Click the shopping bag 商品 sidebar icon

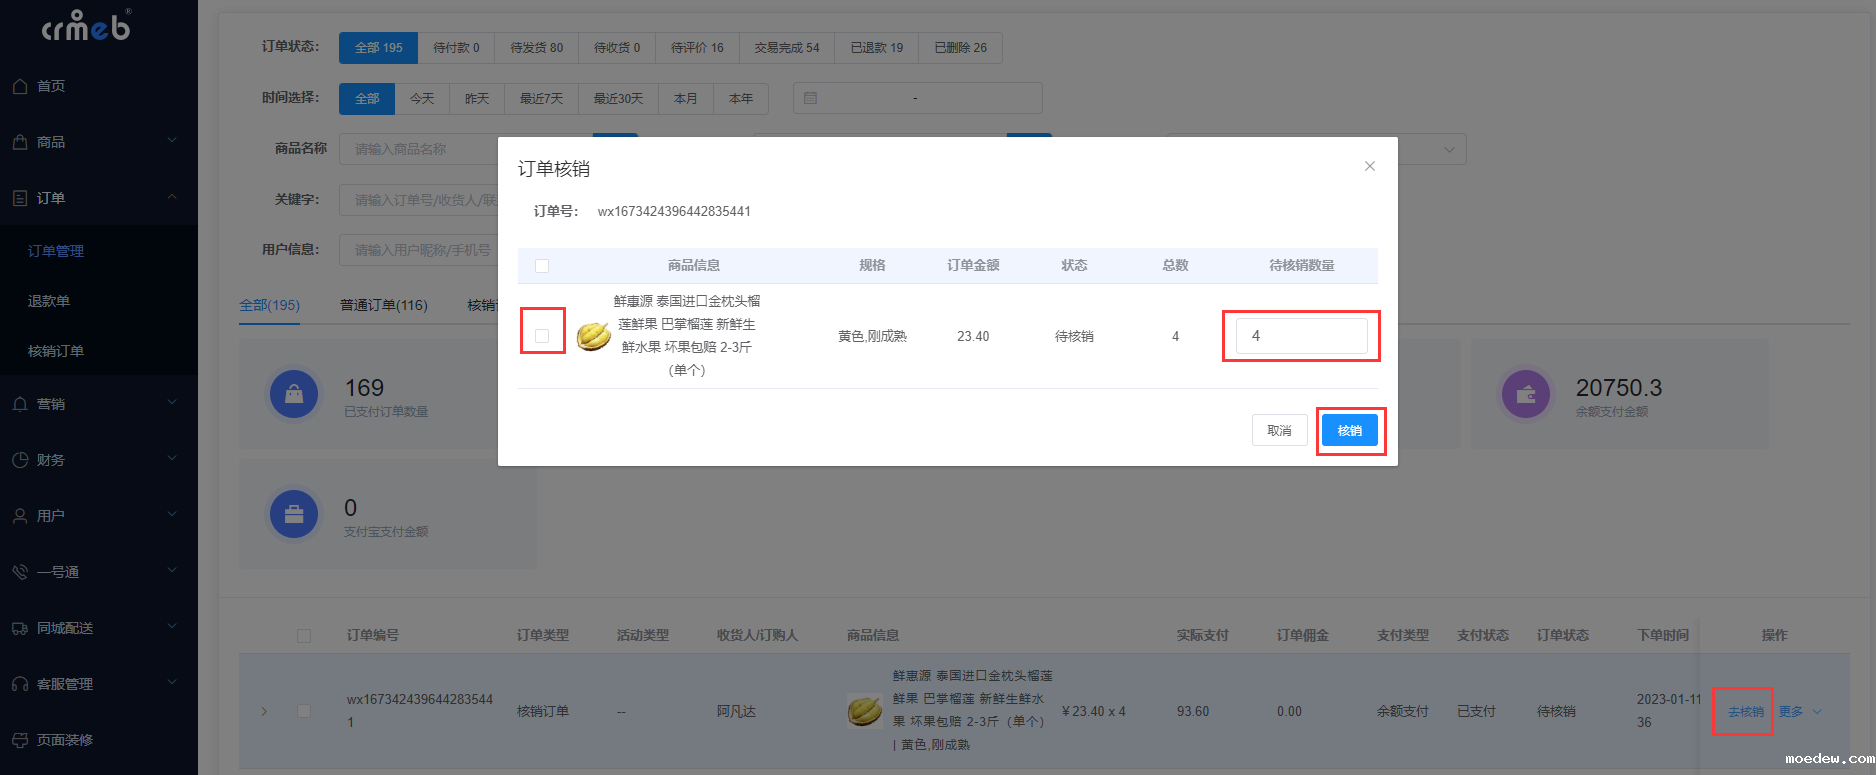20,142
